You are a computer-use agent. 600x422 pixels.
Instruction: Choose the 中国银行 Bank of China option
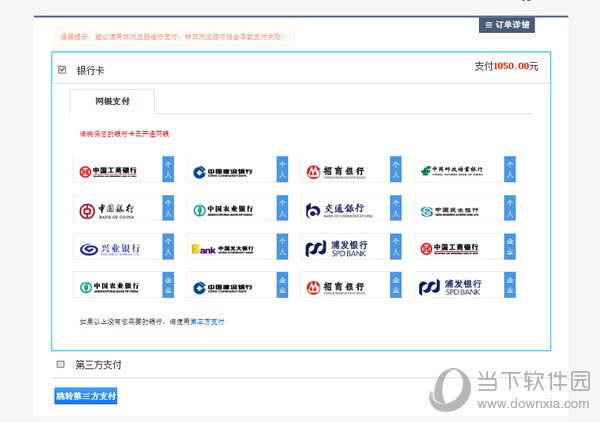pos(123,208)
